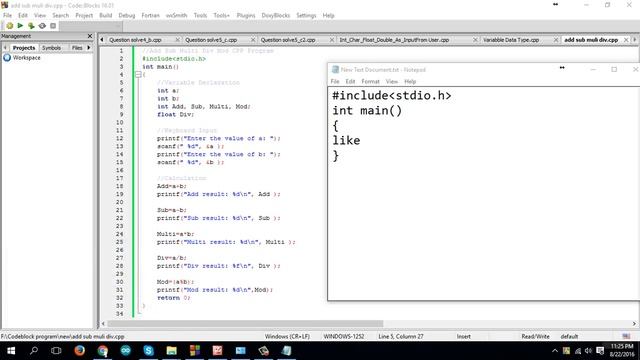Click the Build and run toolbar icon
This screenshot has height=360, width=640.
click(31, 26)
